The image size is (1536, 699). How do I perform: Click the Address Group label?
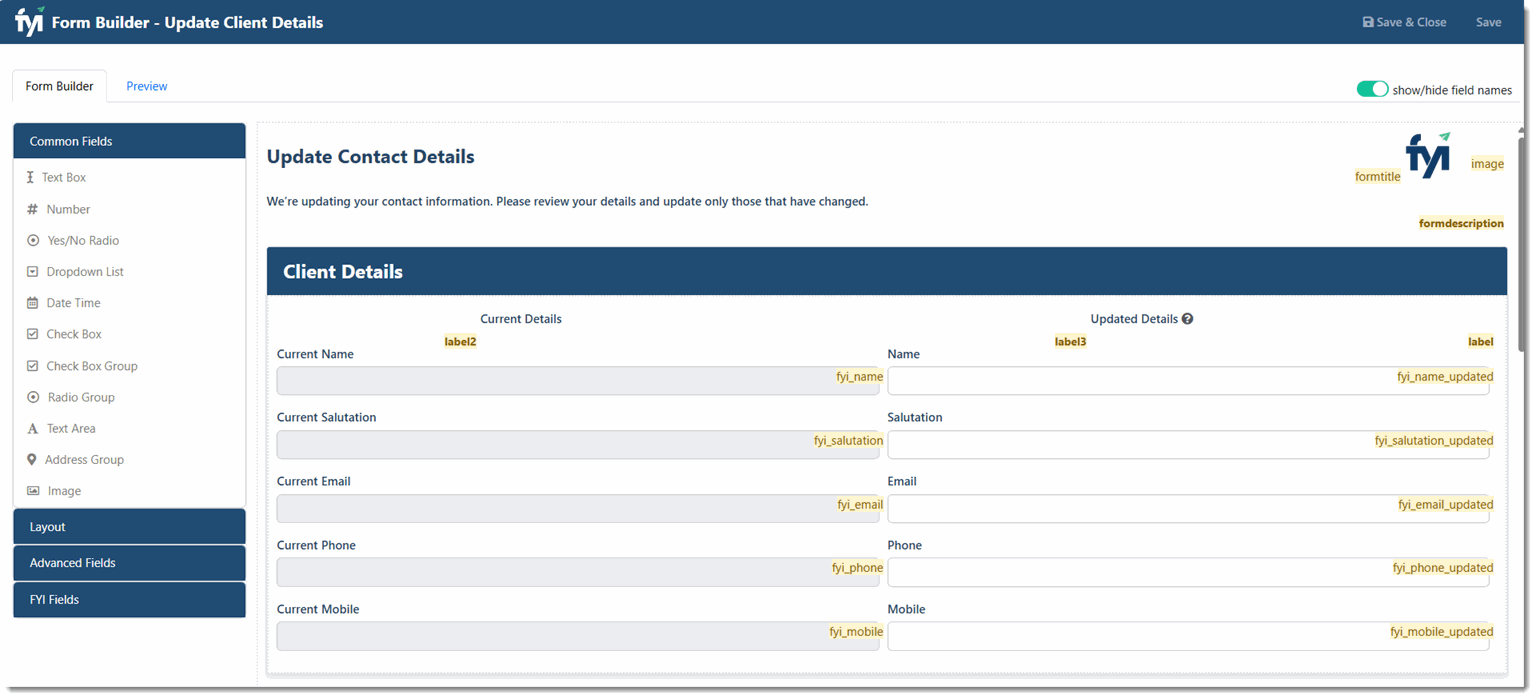click(84, 459)
